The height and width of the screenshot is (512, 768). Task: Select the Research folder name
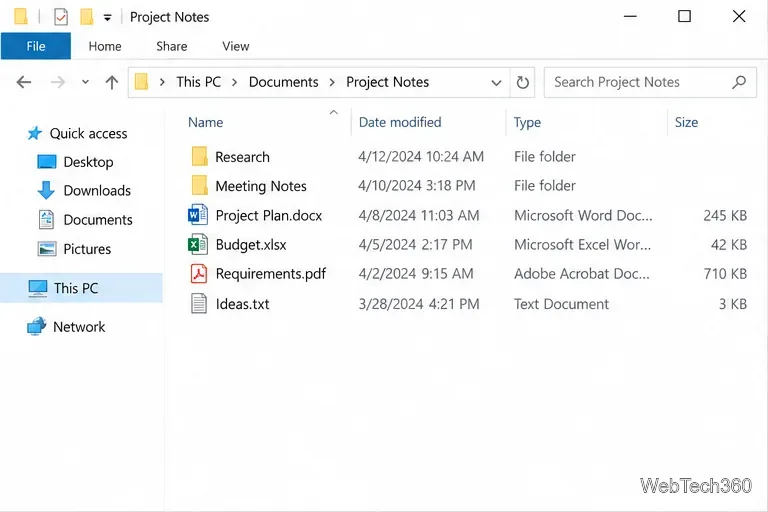pos(242,157)
